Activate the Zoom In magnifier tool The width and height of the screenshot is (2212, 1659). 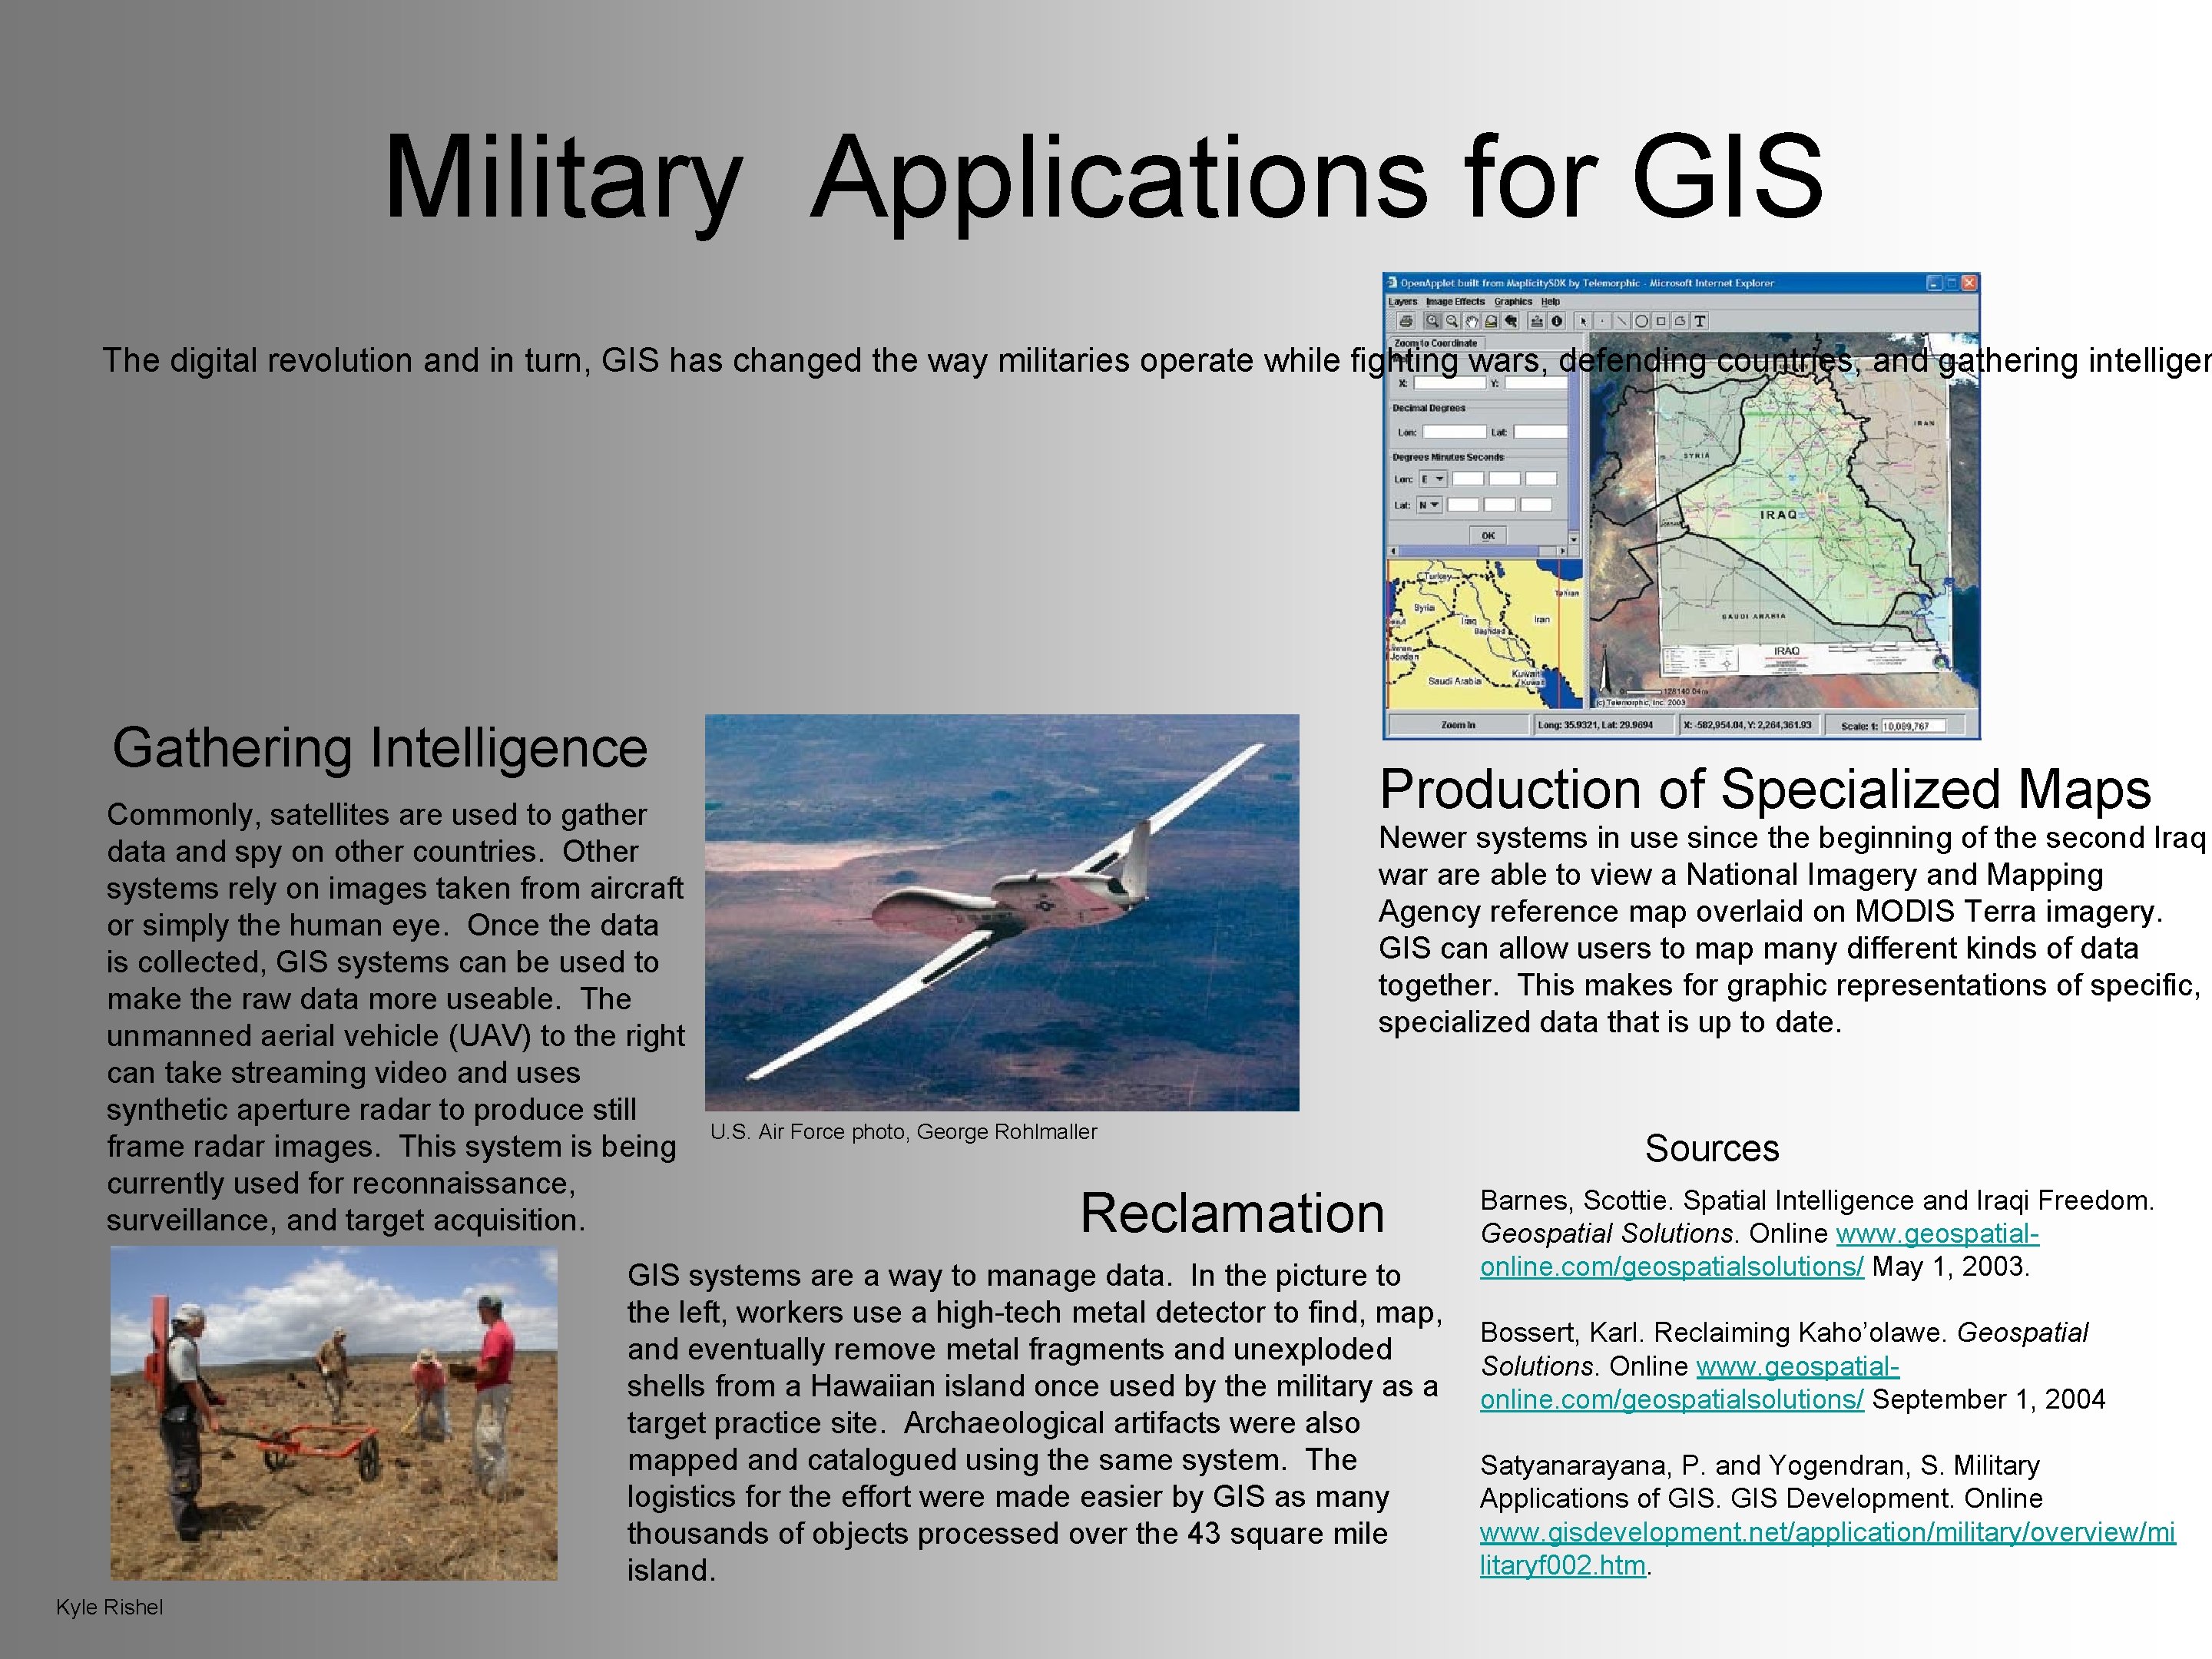tap(1433, 322)
